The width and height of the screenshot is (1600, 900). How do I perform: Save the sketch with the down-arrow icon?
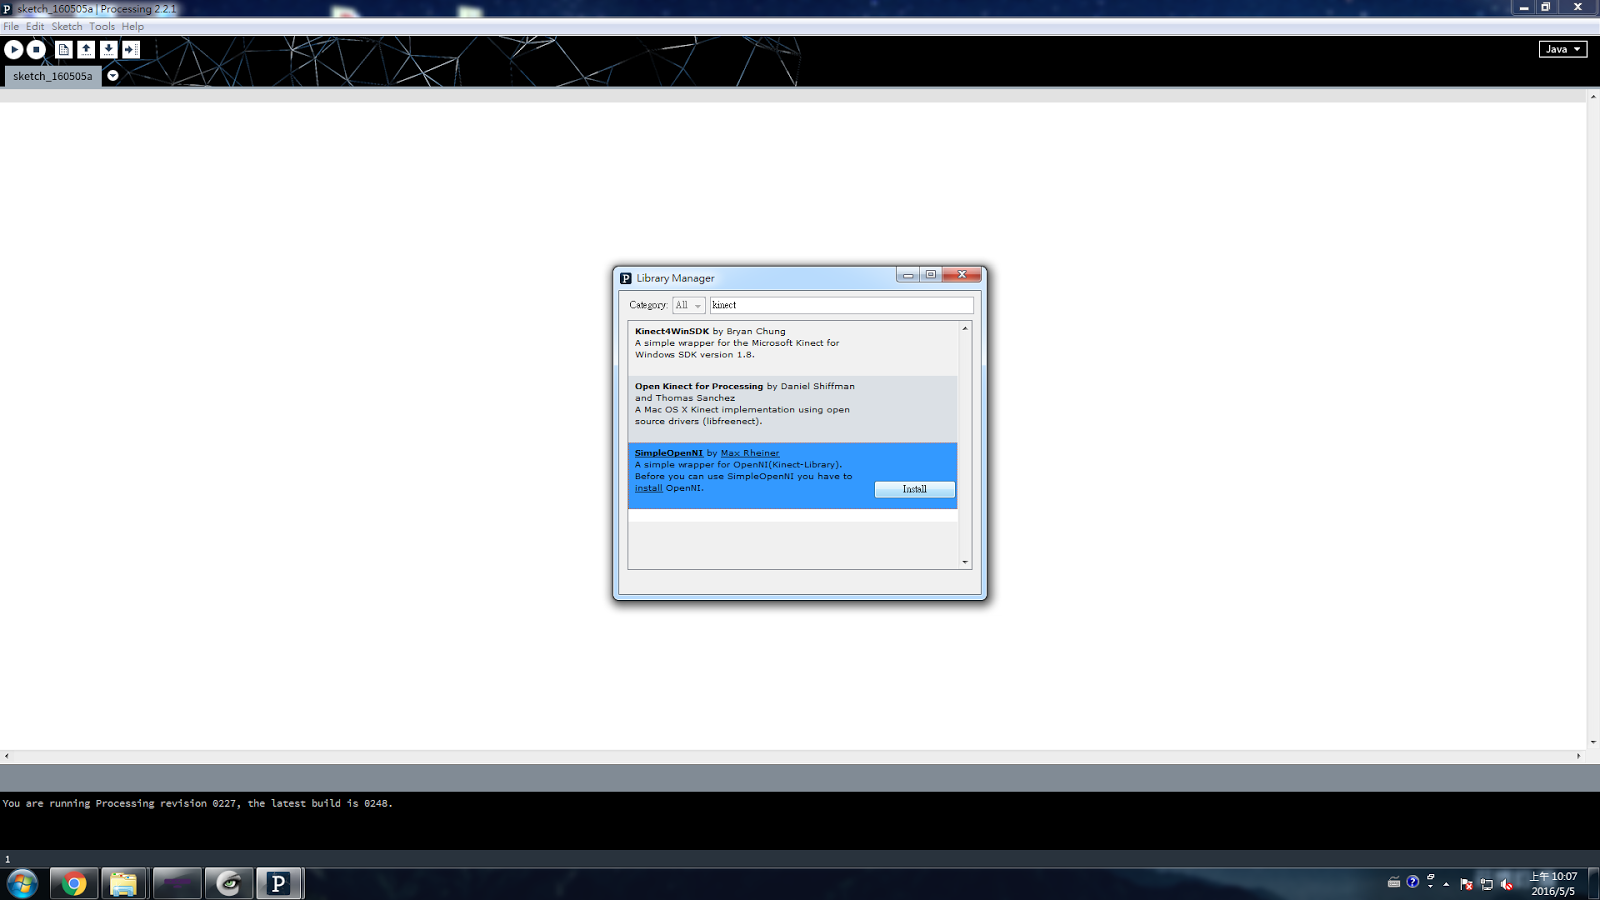coord(108,49)
